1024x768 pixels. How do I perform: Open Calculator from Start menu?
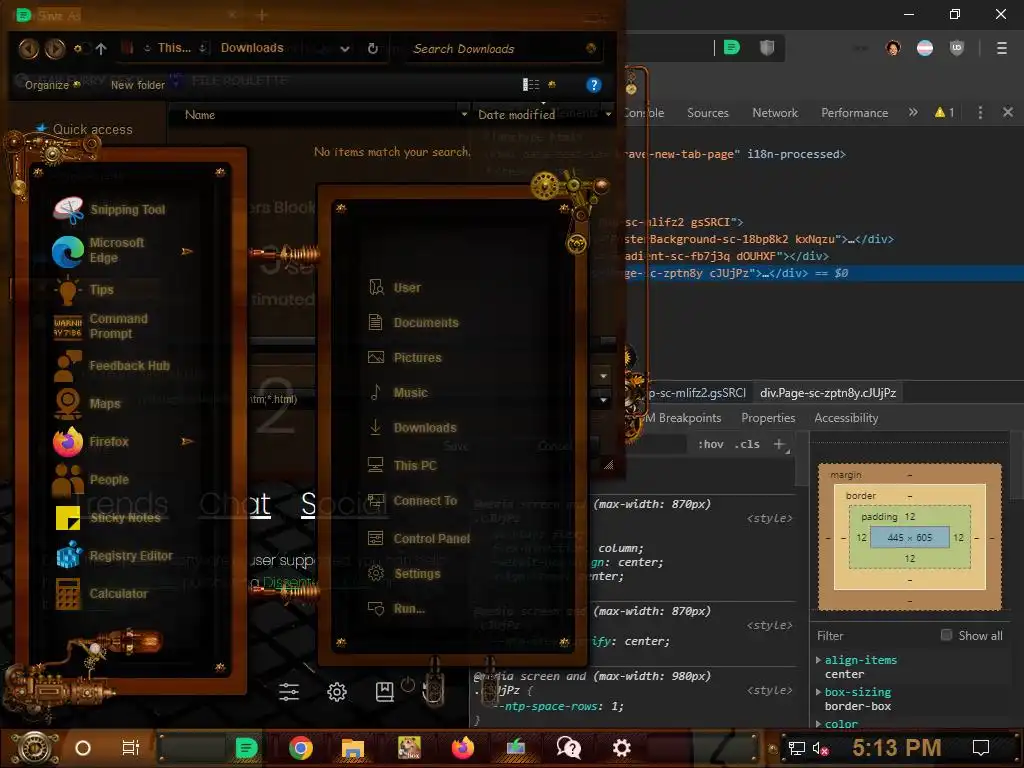point(102,594)
